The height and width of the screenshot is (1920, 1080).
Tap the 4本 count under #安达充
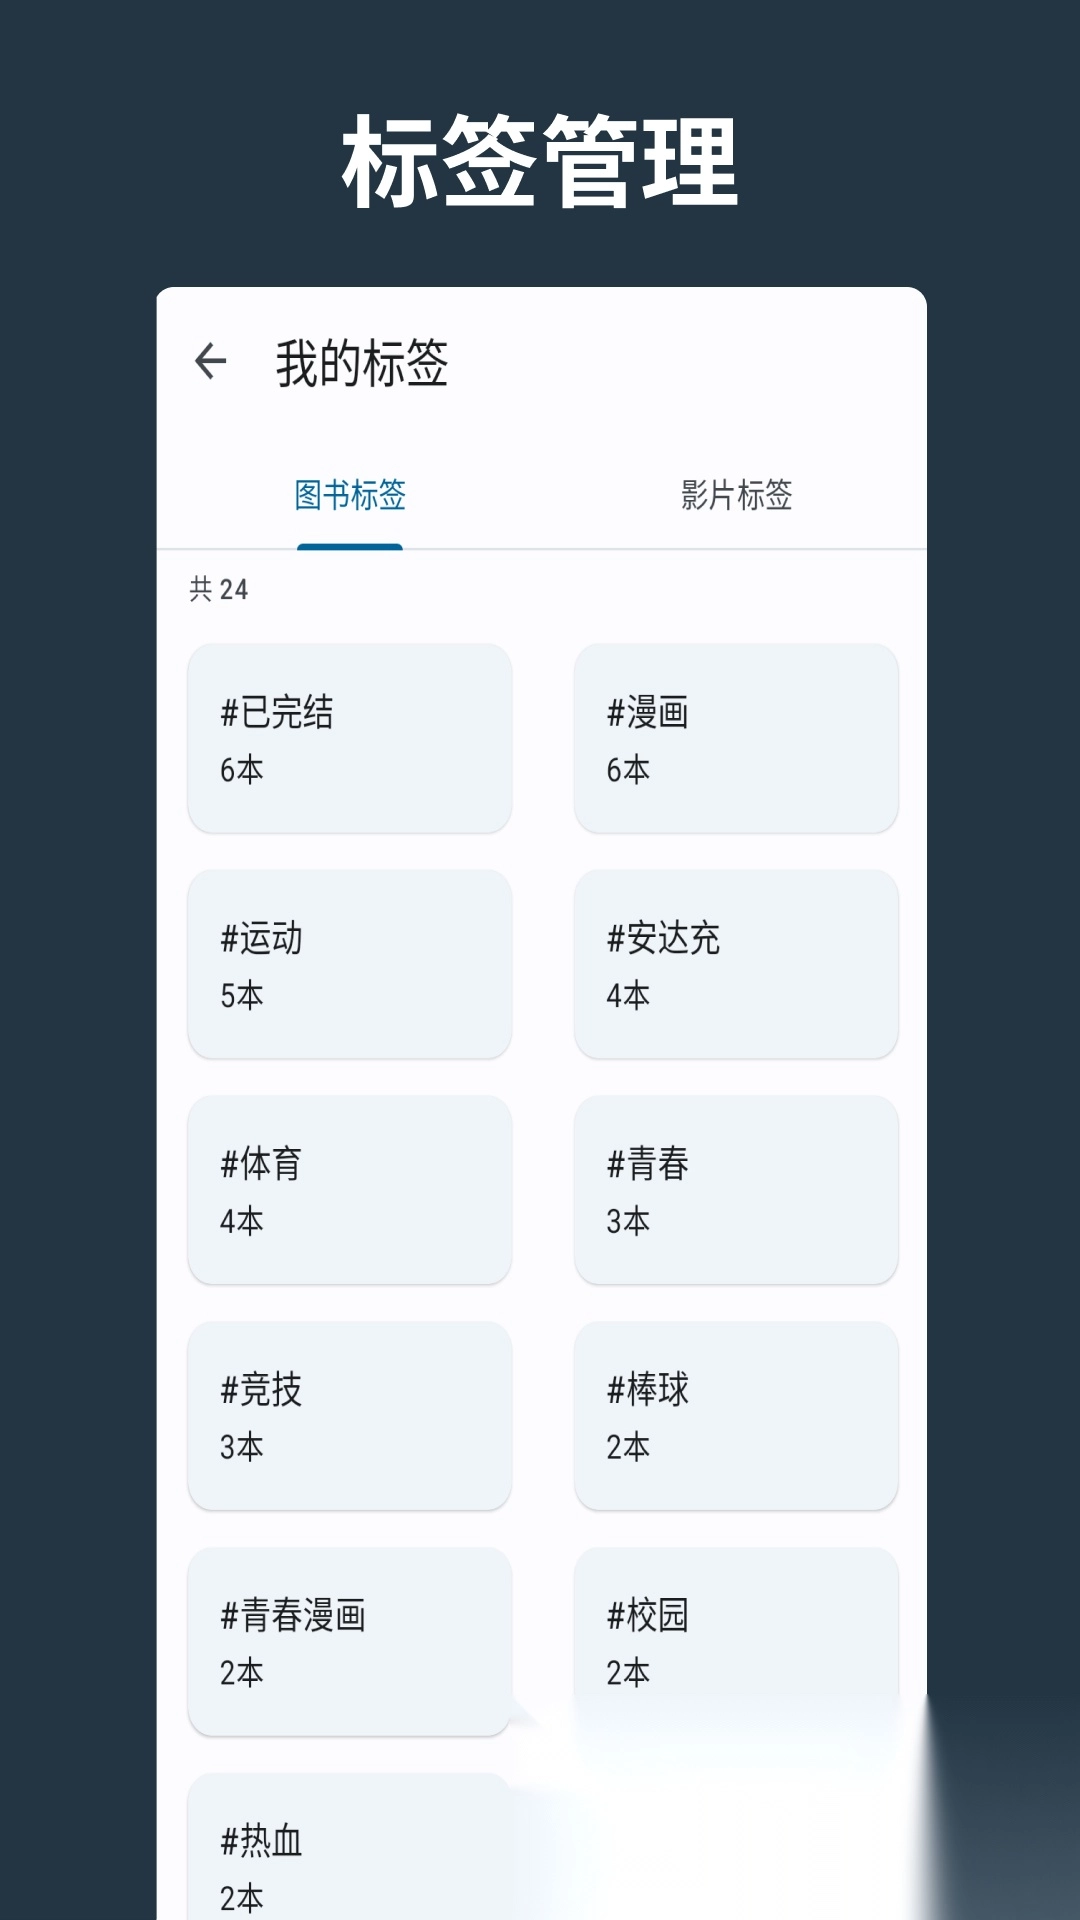(x=628, y=996)
